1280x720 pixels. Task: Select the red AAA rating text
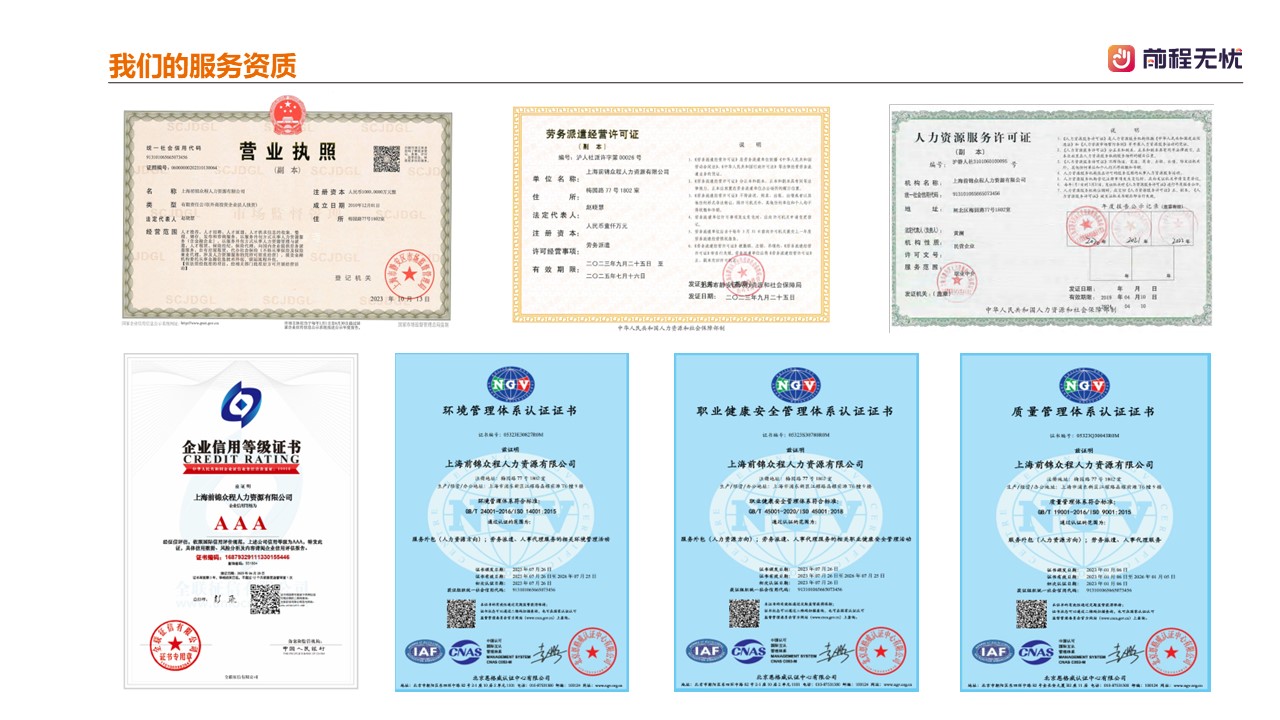(x=240, y=524)
